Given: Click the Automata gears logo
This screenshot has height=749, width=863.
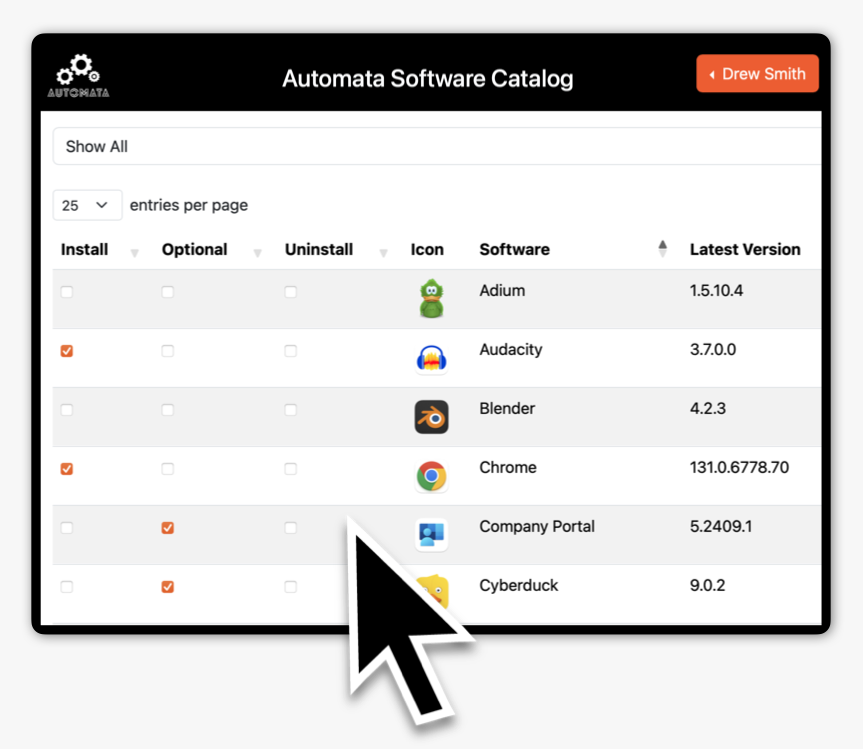Looking at the screenshot, I should click(78, 76).
